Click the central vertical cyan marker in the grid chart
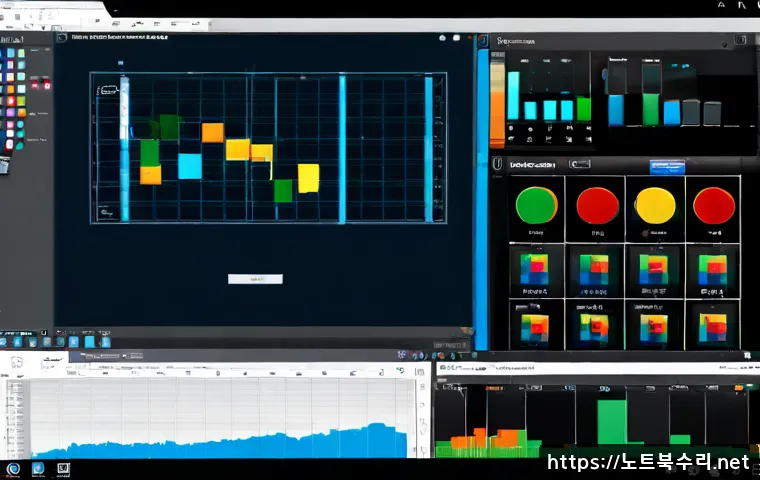This screenshot has width=760, height=480. coord(342,149)
